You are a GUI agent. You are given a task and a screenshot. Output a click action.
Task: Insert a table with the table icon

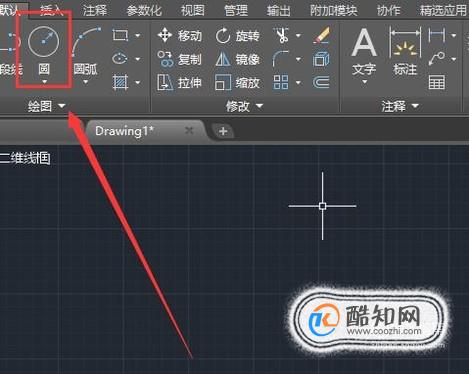coord(437,82)
